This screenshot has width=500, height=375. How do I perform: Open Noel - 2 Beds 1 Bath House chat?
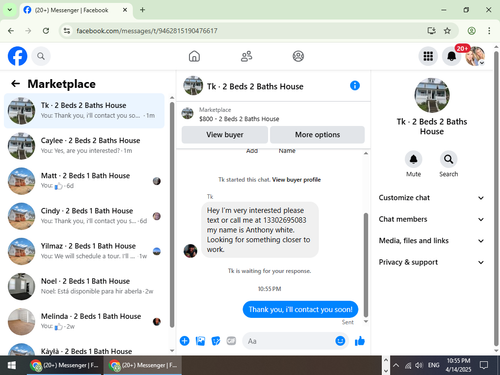point(84,286)
